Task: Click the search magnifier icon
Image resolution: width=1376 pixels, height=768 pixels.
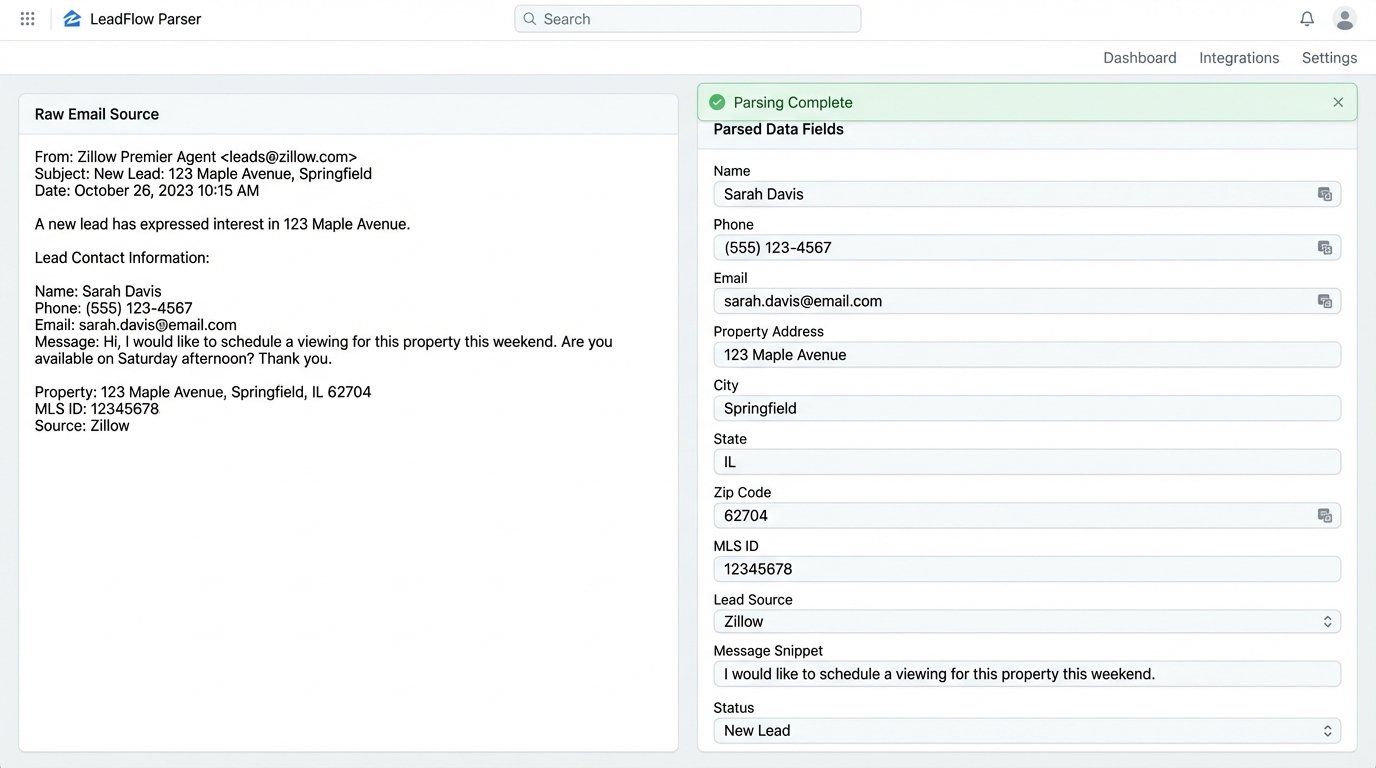Action: [529, 18]
